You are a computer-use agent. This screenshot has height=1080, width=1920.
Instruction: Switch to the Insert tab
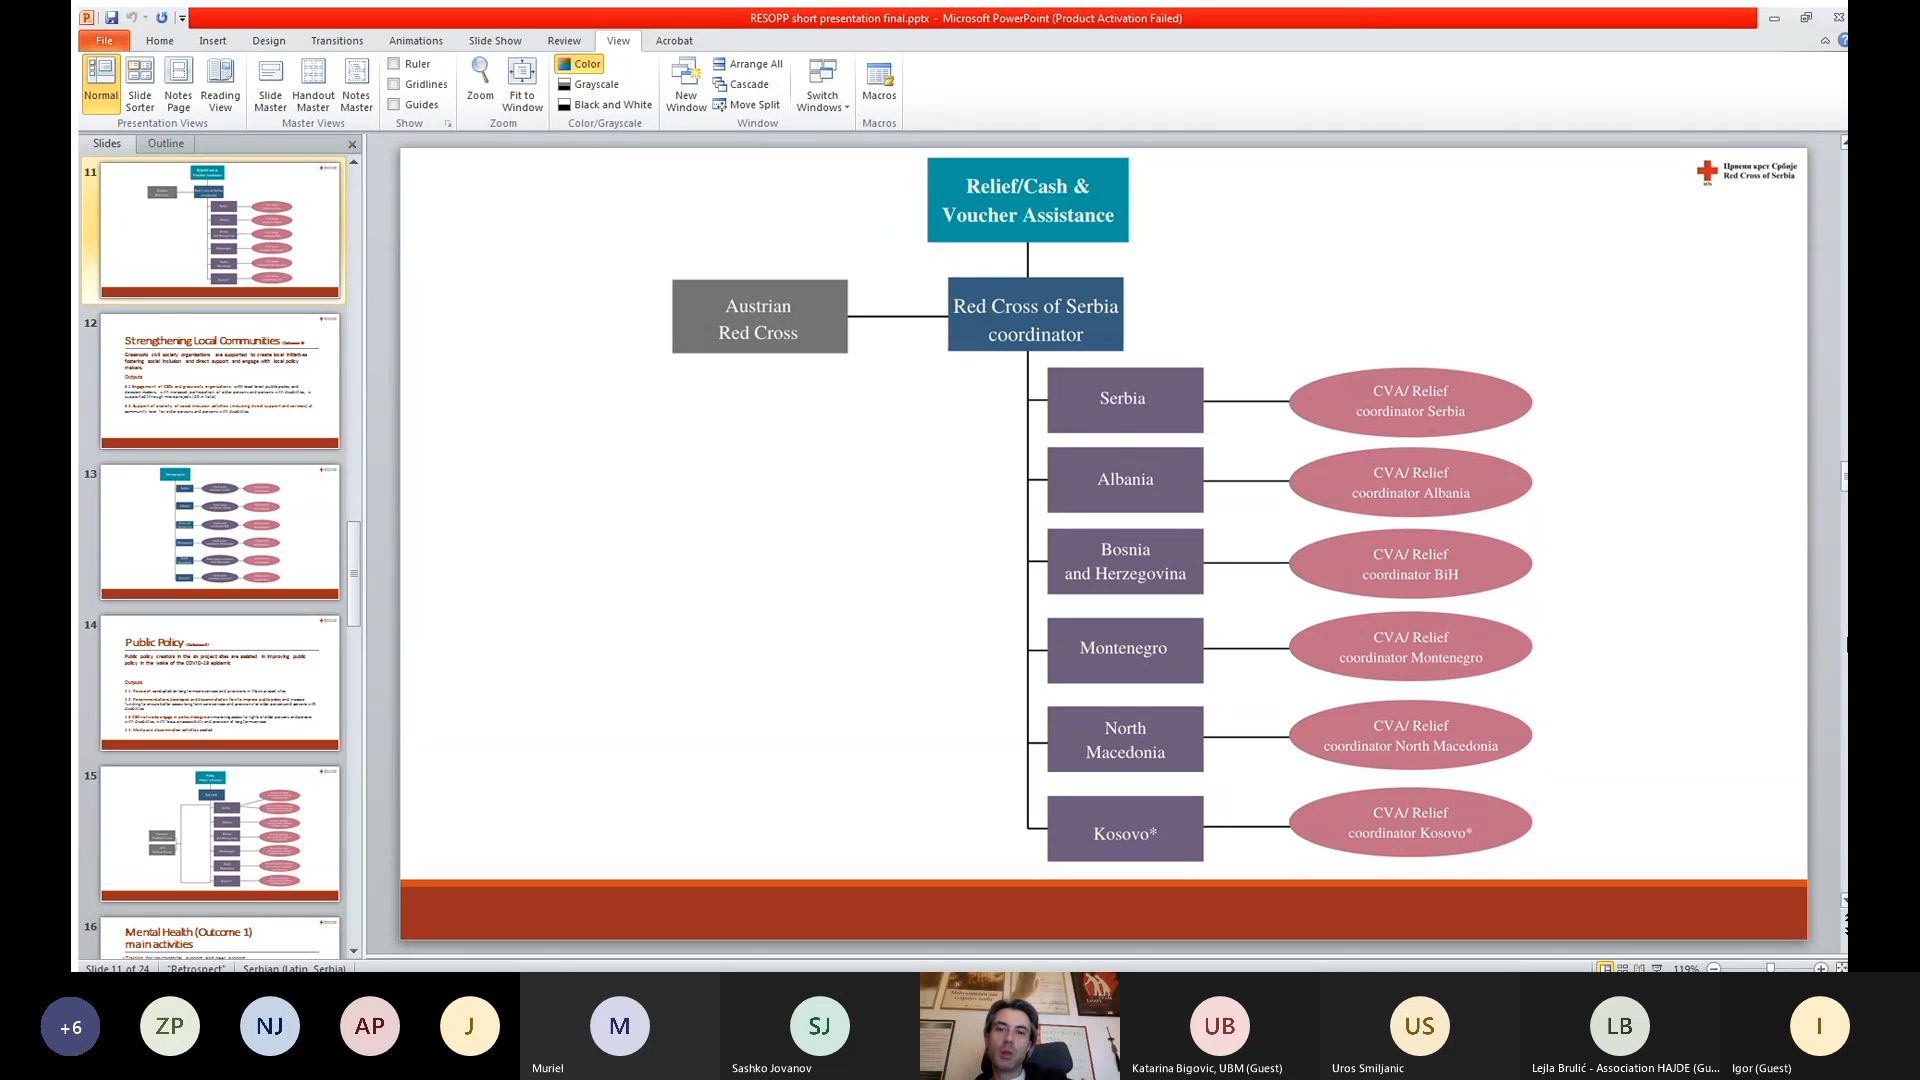tap(212, 41)
